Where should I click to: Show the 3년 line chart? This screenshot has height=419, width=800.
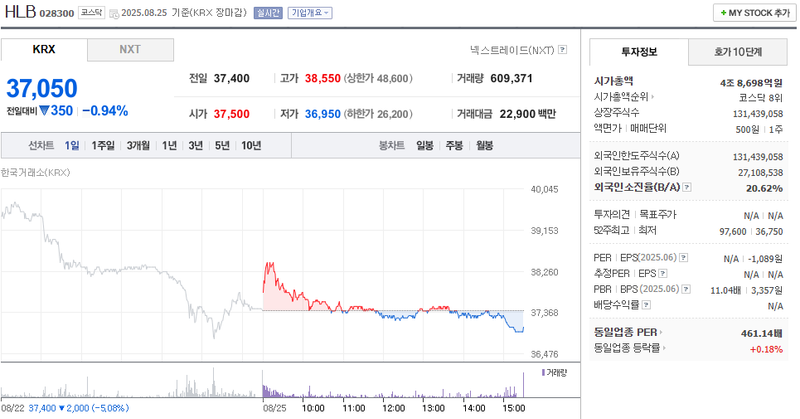click(x=196, y=145)
